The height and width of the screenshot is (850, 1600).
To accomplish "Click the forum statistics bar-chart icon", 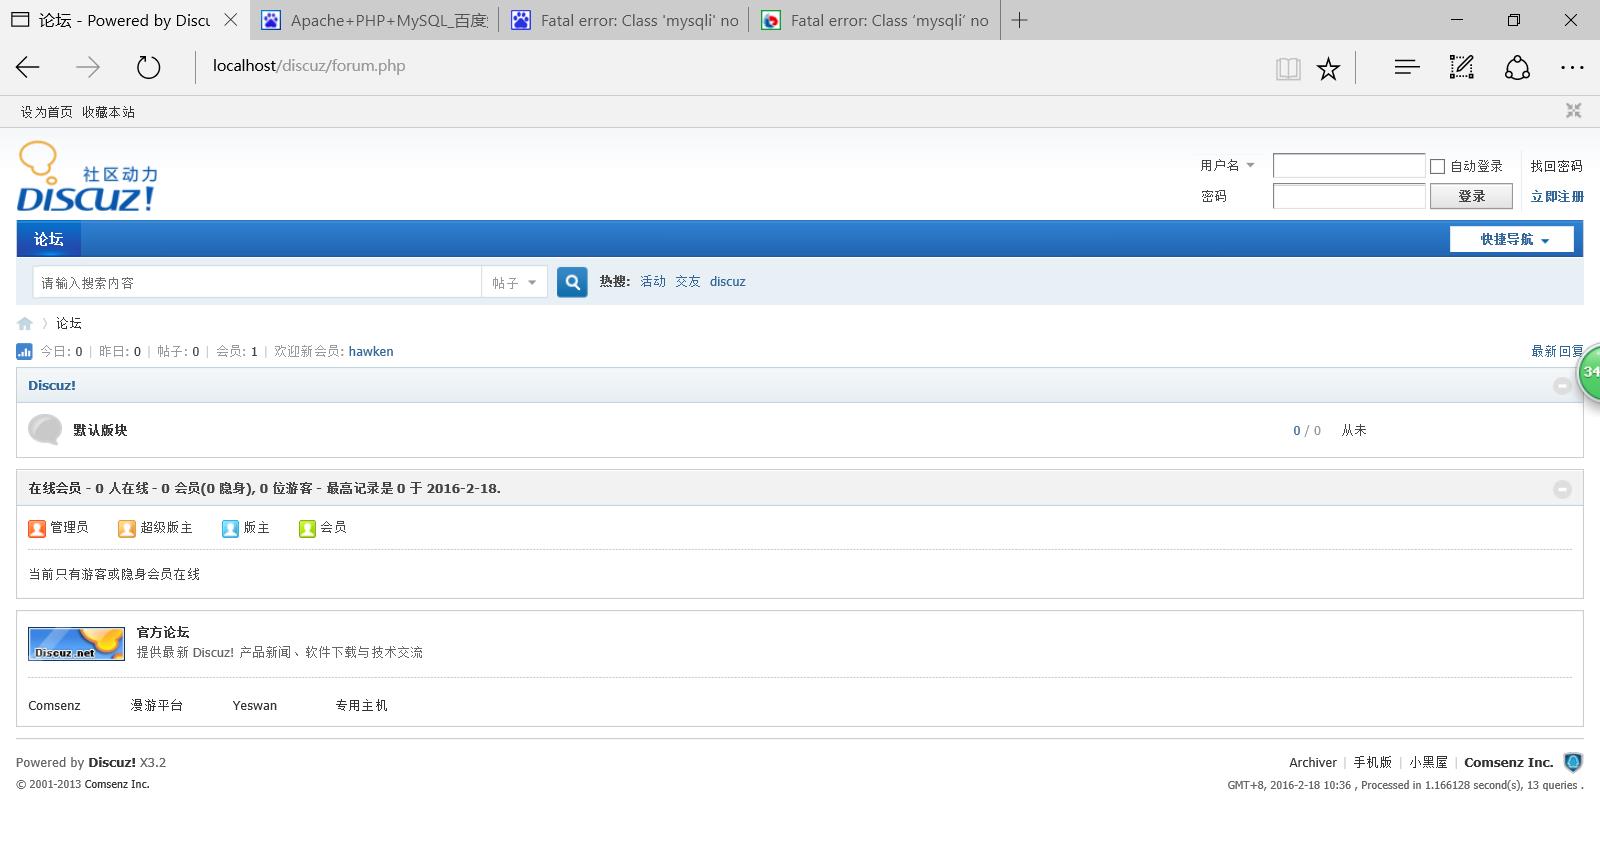I will click(24, 351).
